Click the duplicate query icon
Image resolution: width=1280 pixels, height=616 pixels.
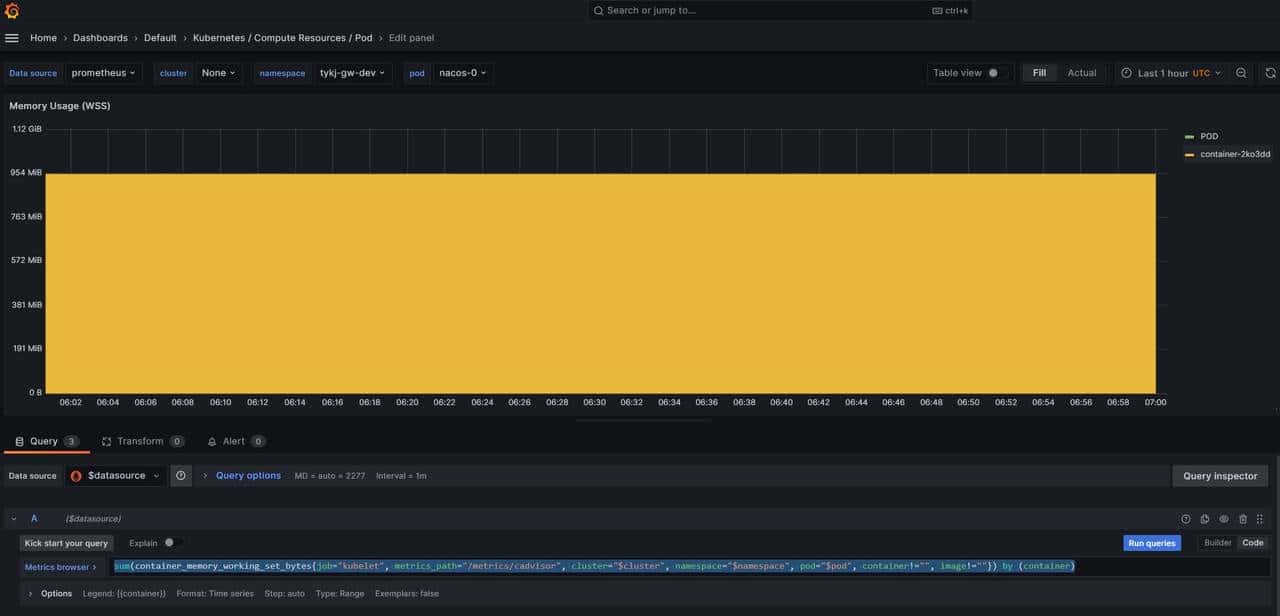(1204, 518)
